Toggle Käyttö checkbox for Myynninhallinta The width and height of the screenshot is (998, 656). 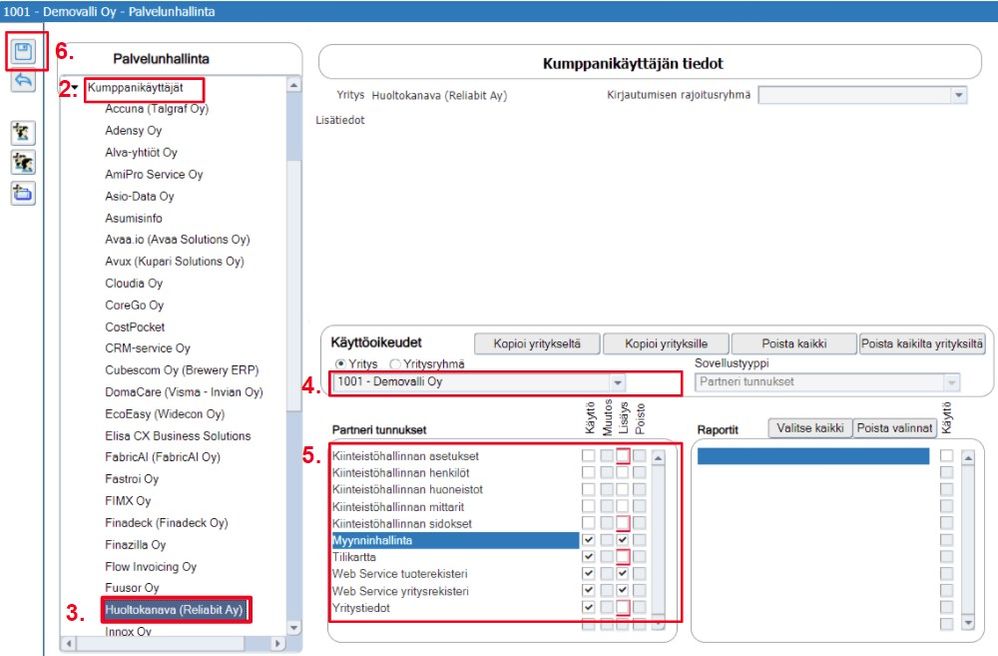tap(588, 540)
